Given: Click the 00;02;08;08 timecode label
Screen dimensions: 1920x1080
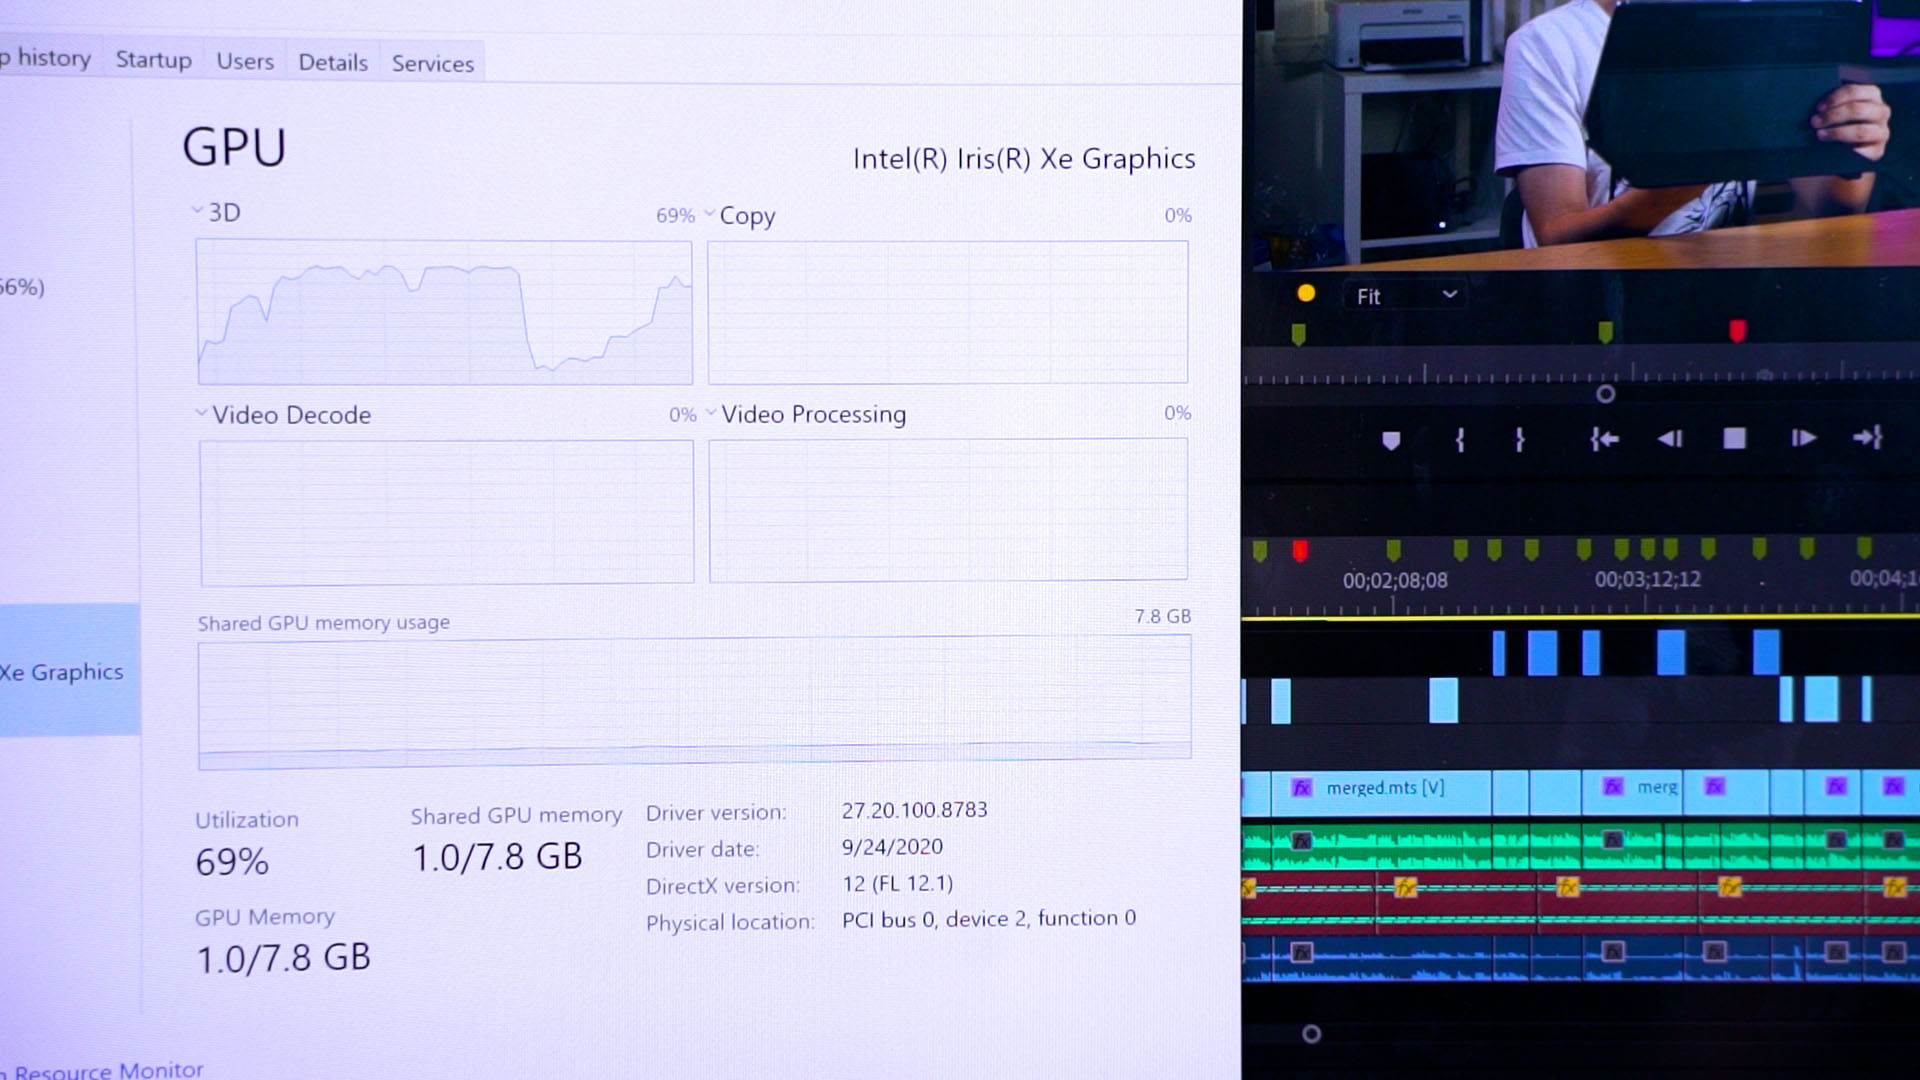Looking at the screenshot, I should point(1395,581).
